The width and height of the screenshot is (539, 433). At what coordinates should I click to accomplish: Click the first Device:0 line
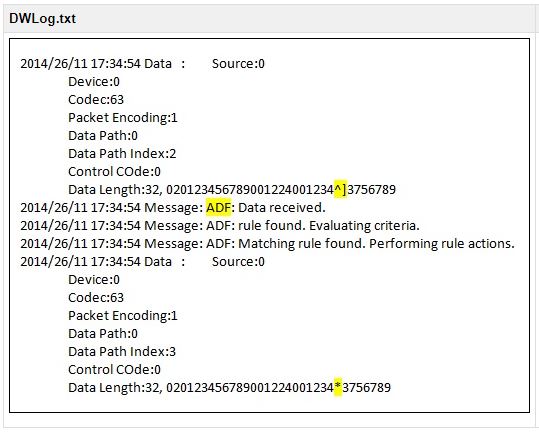(x=94, y=82)
